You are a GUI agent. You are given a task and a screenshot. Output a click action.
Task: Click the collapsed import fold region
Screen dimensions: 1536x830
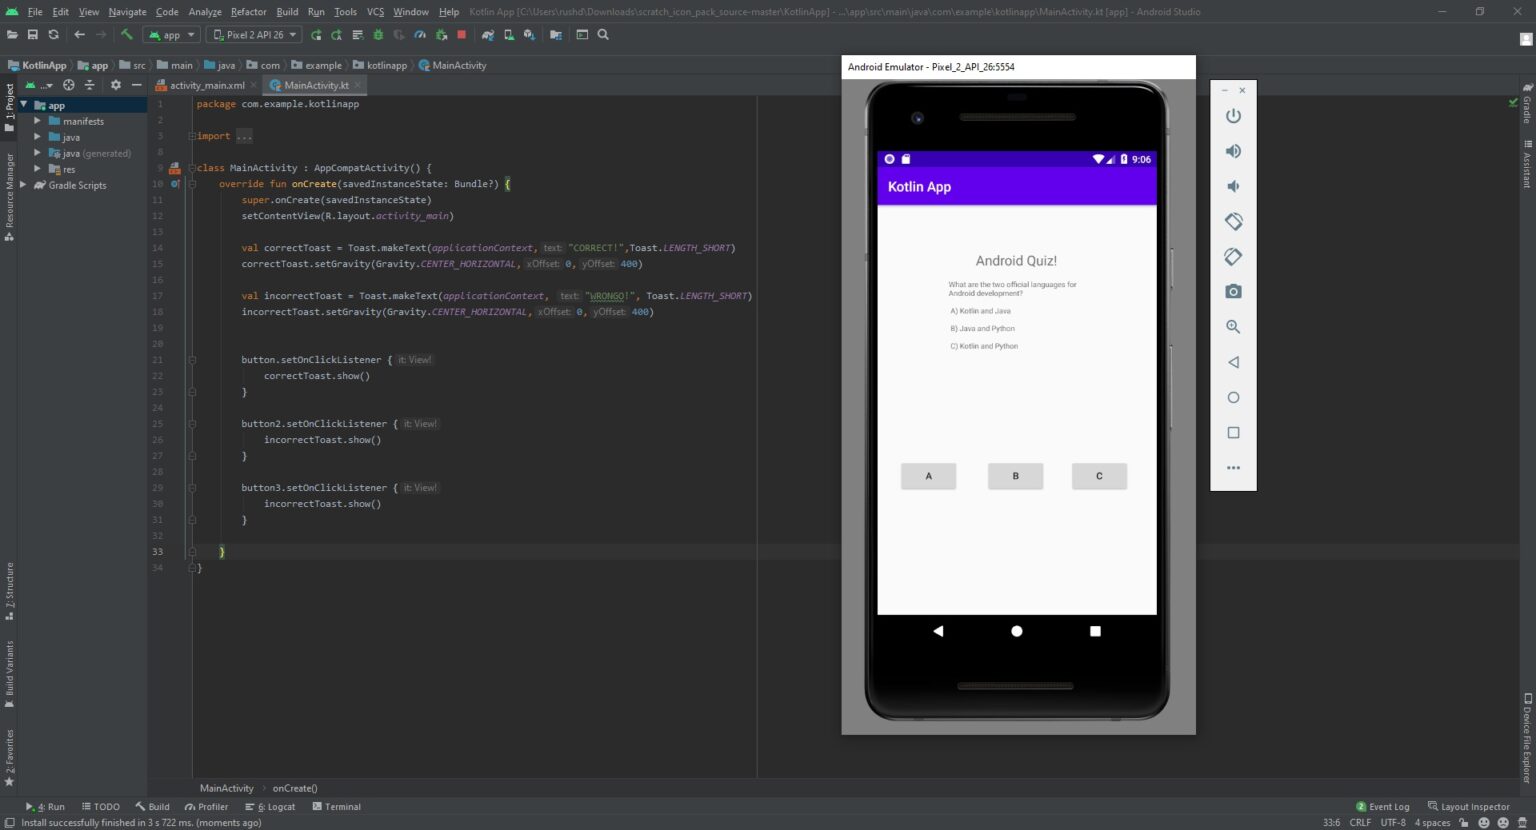[244, 136]
